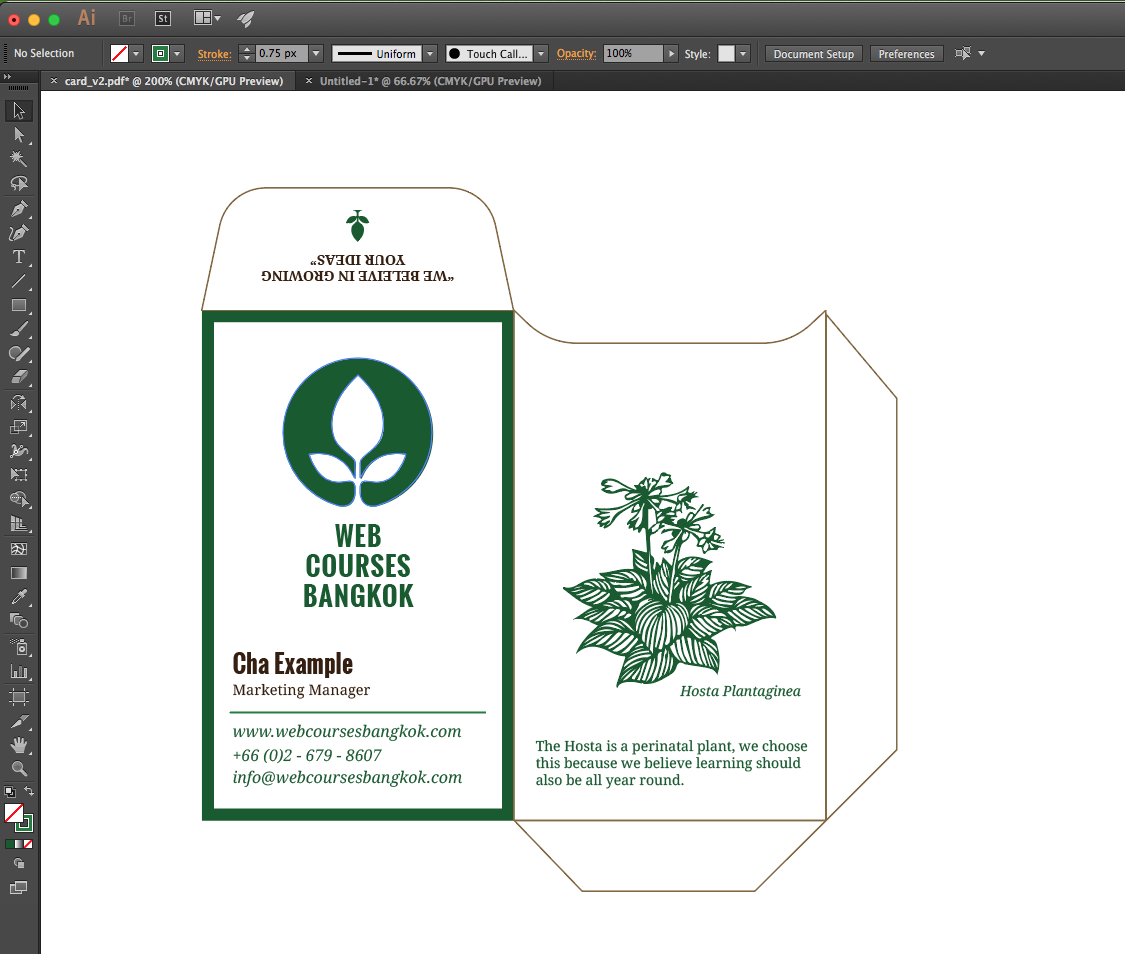Open Adobe Stock via St icon

point(163,19)
